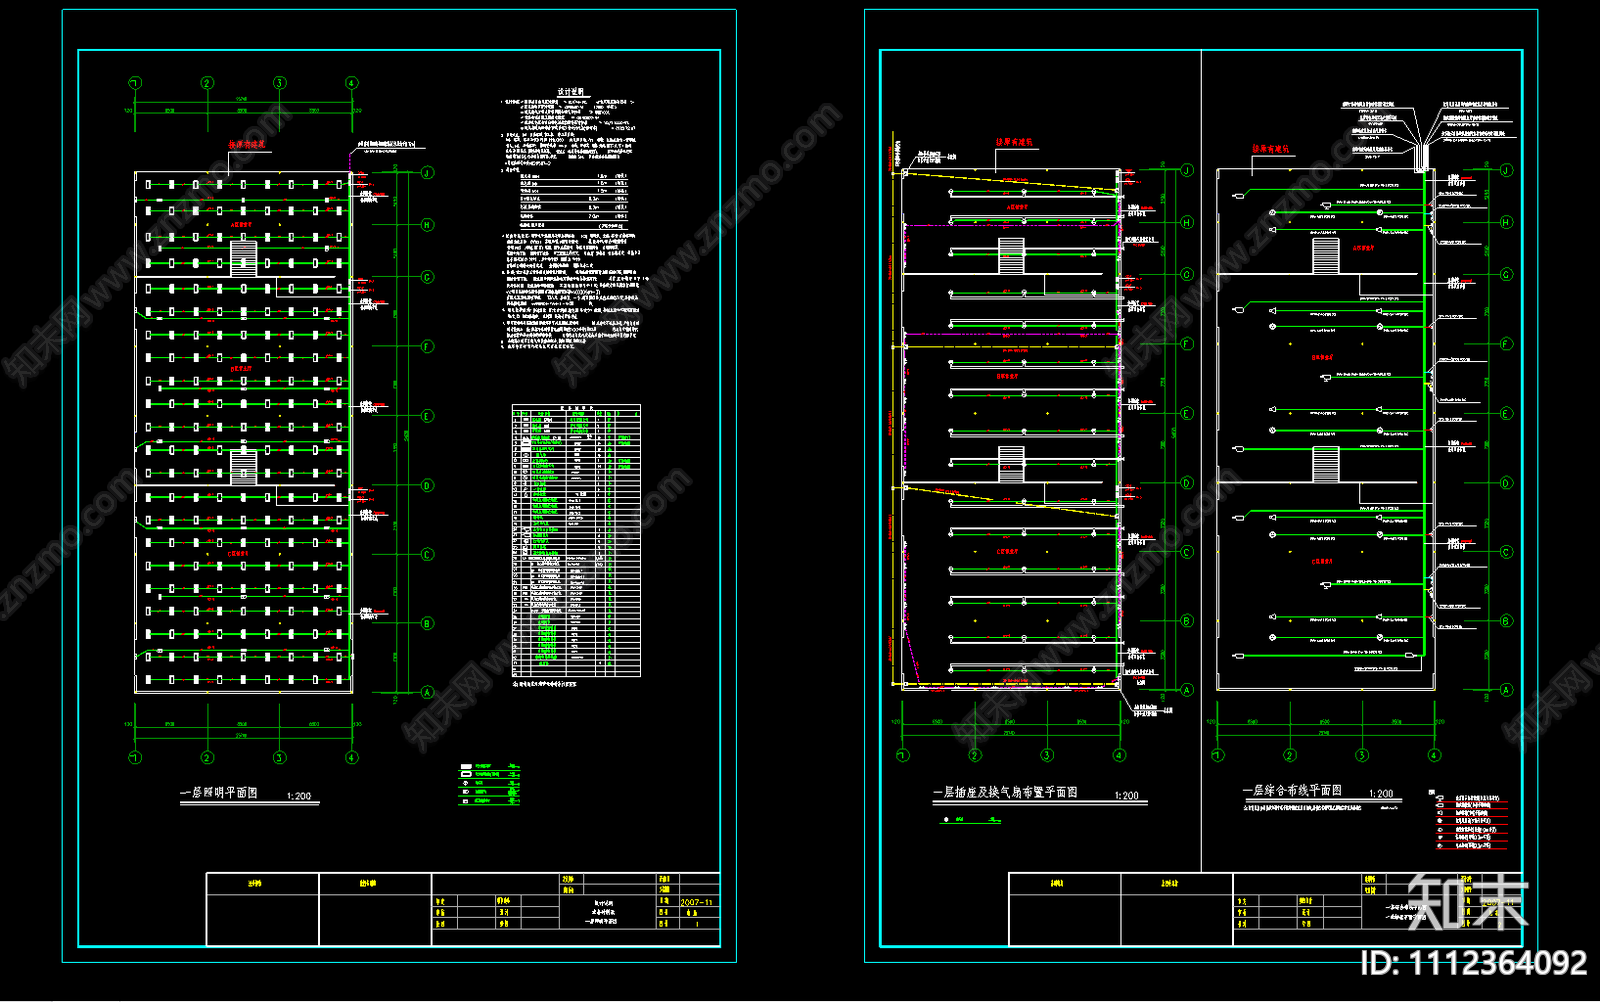Select axis bubble G of the lighting plan

point(427,277)
